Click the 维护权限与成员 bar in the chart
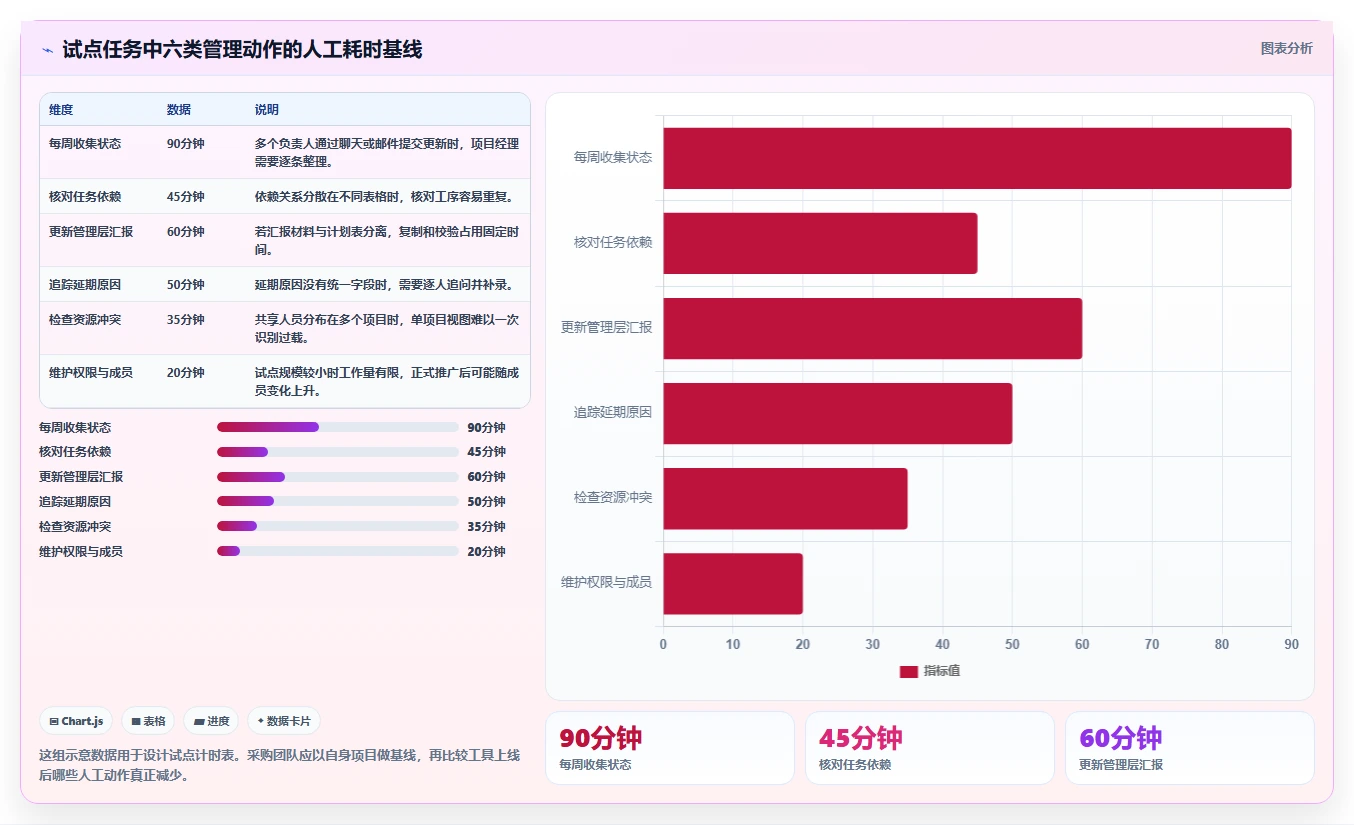The width and height of the screenshot is (1354, 825). [733, 583]
